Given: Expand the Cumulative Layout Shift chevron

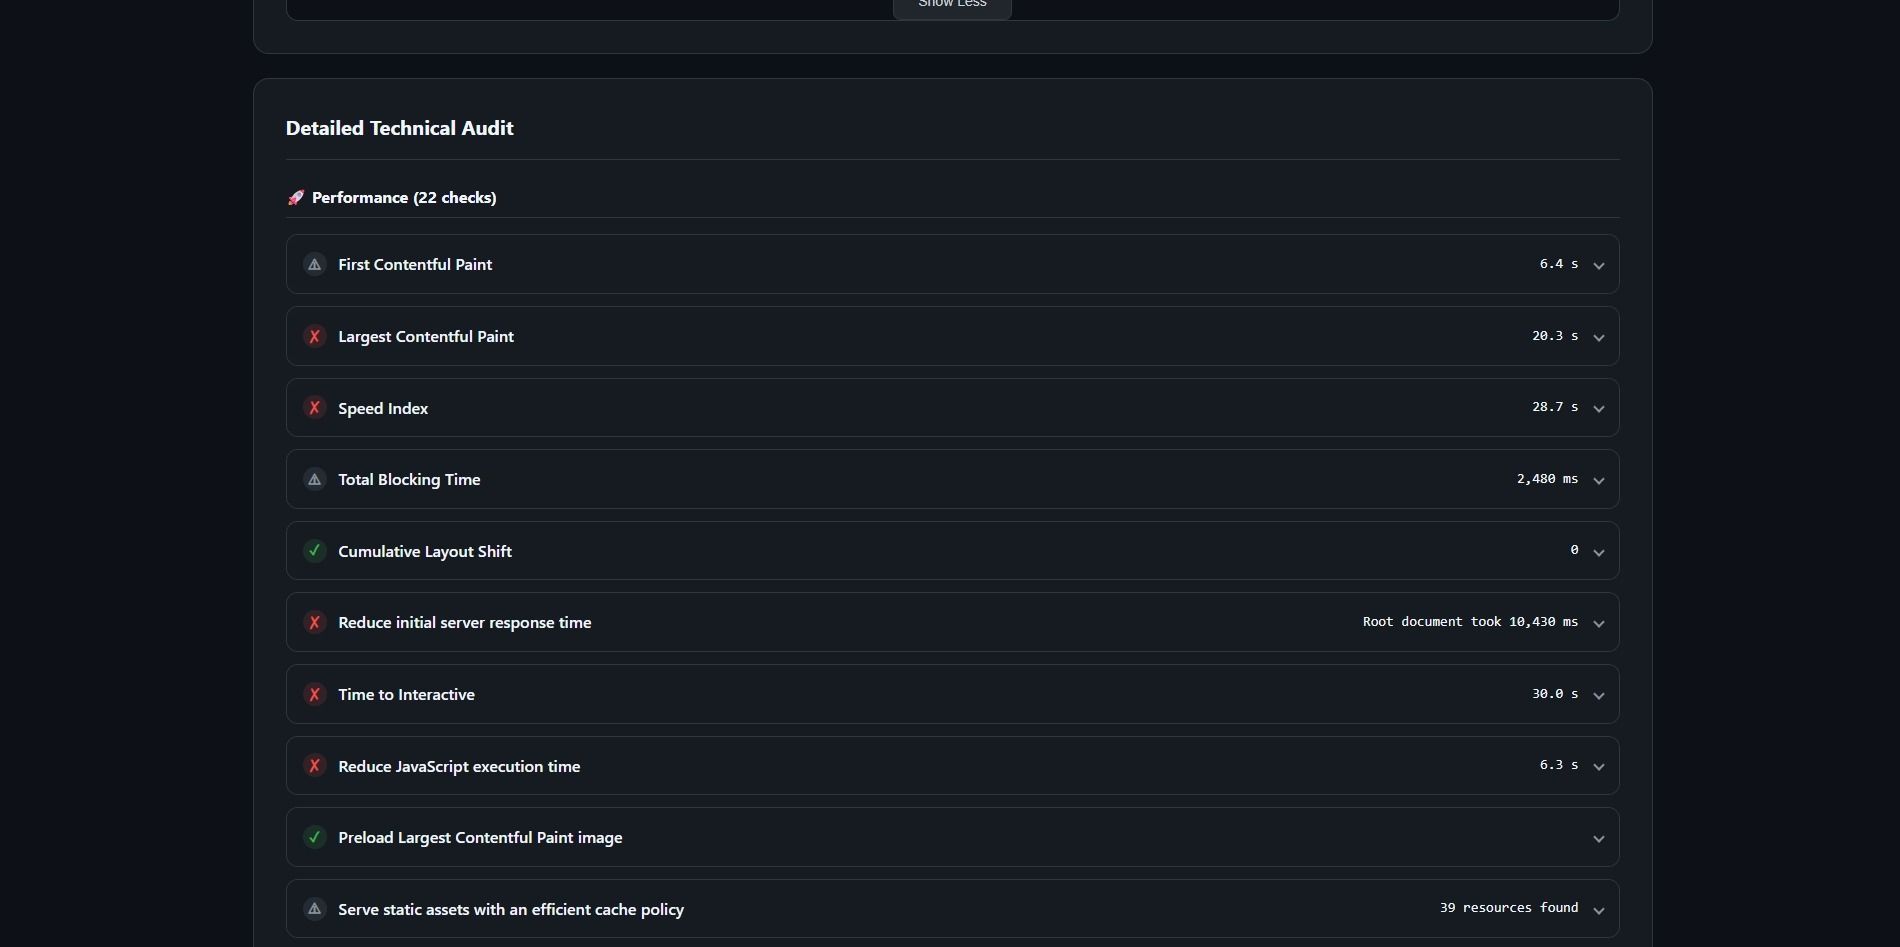Looking at the screenshot, I should point(1598,553).
